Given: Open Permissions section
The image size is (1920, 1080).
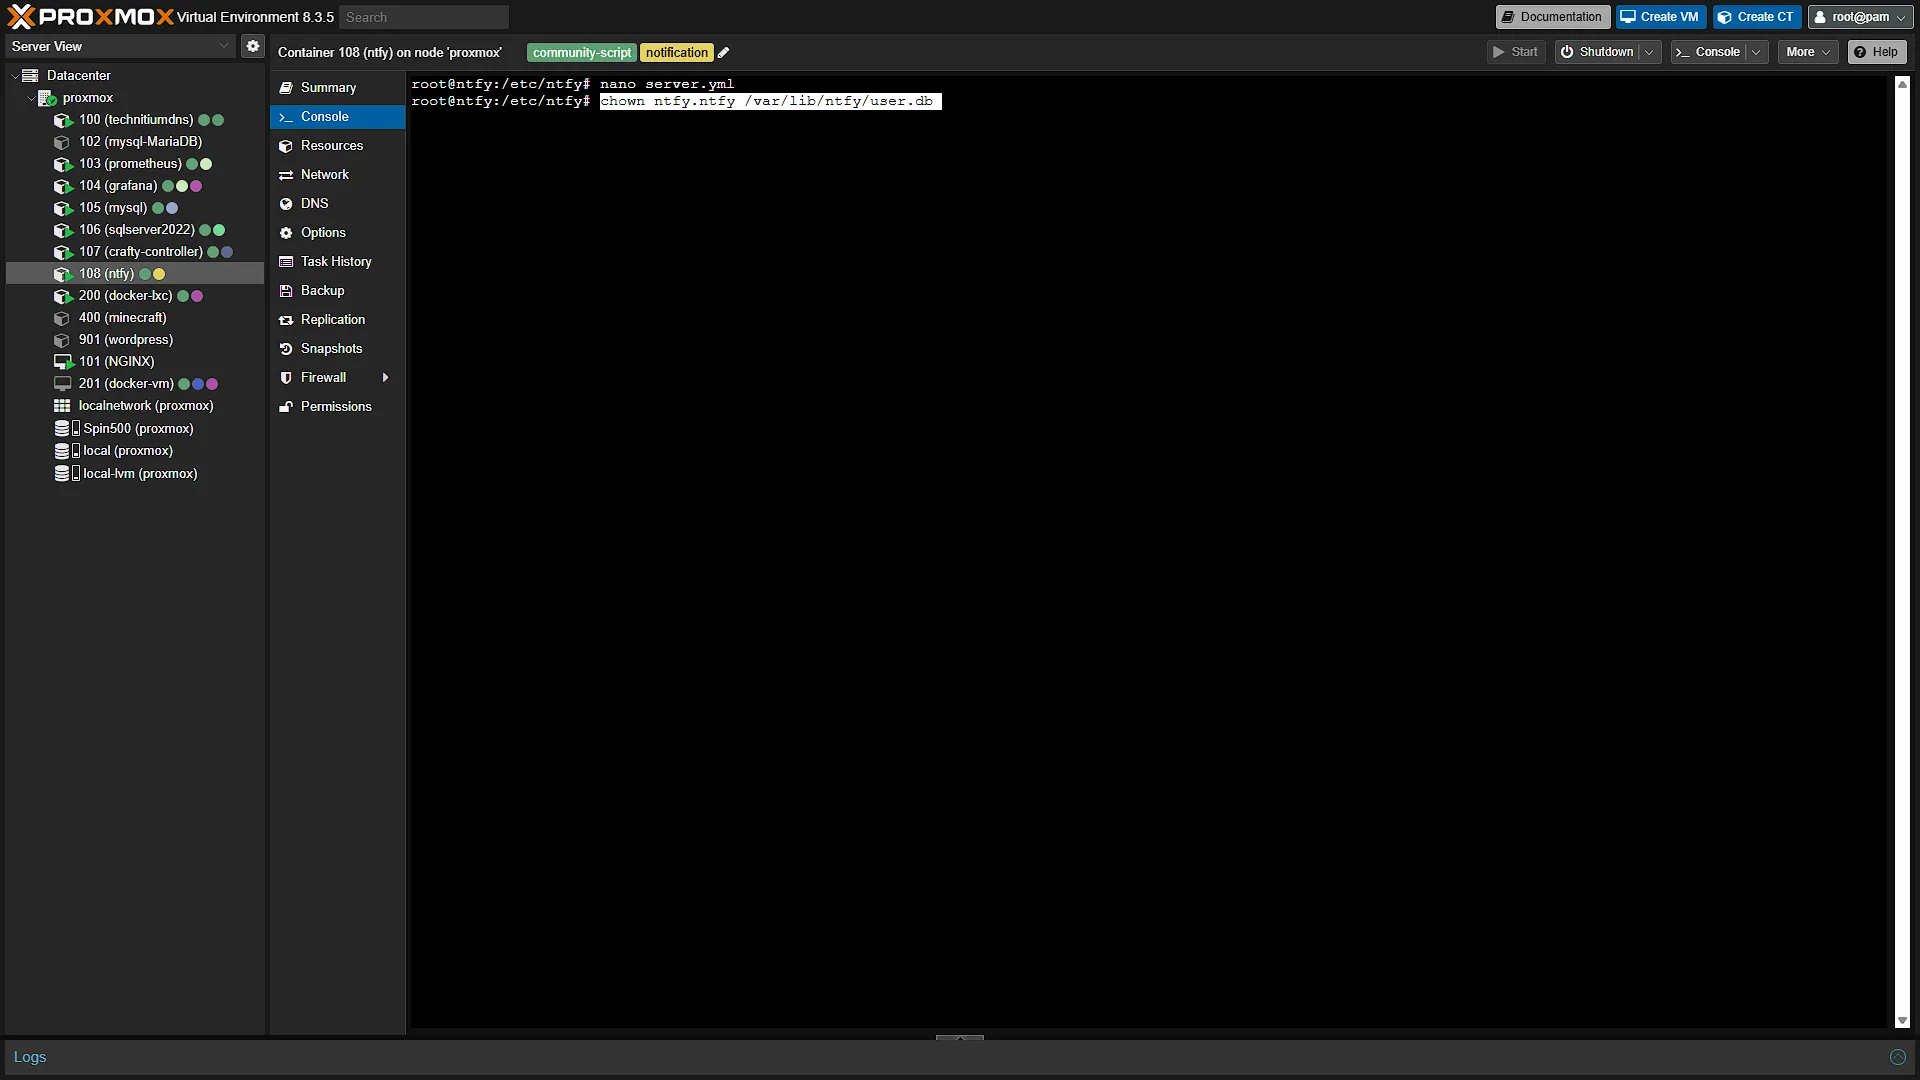Looking at the screenshot, I should (337, 407).
